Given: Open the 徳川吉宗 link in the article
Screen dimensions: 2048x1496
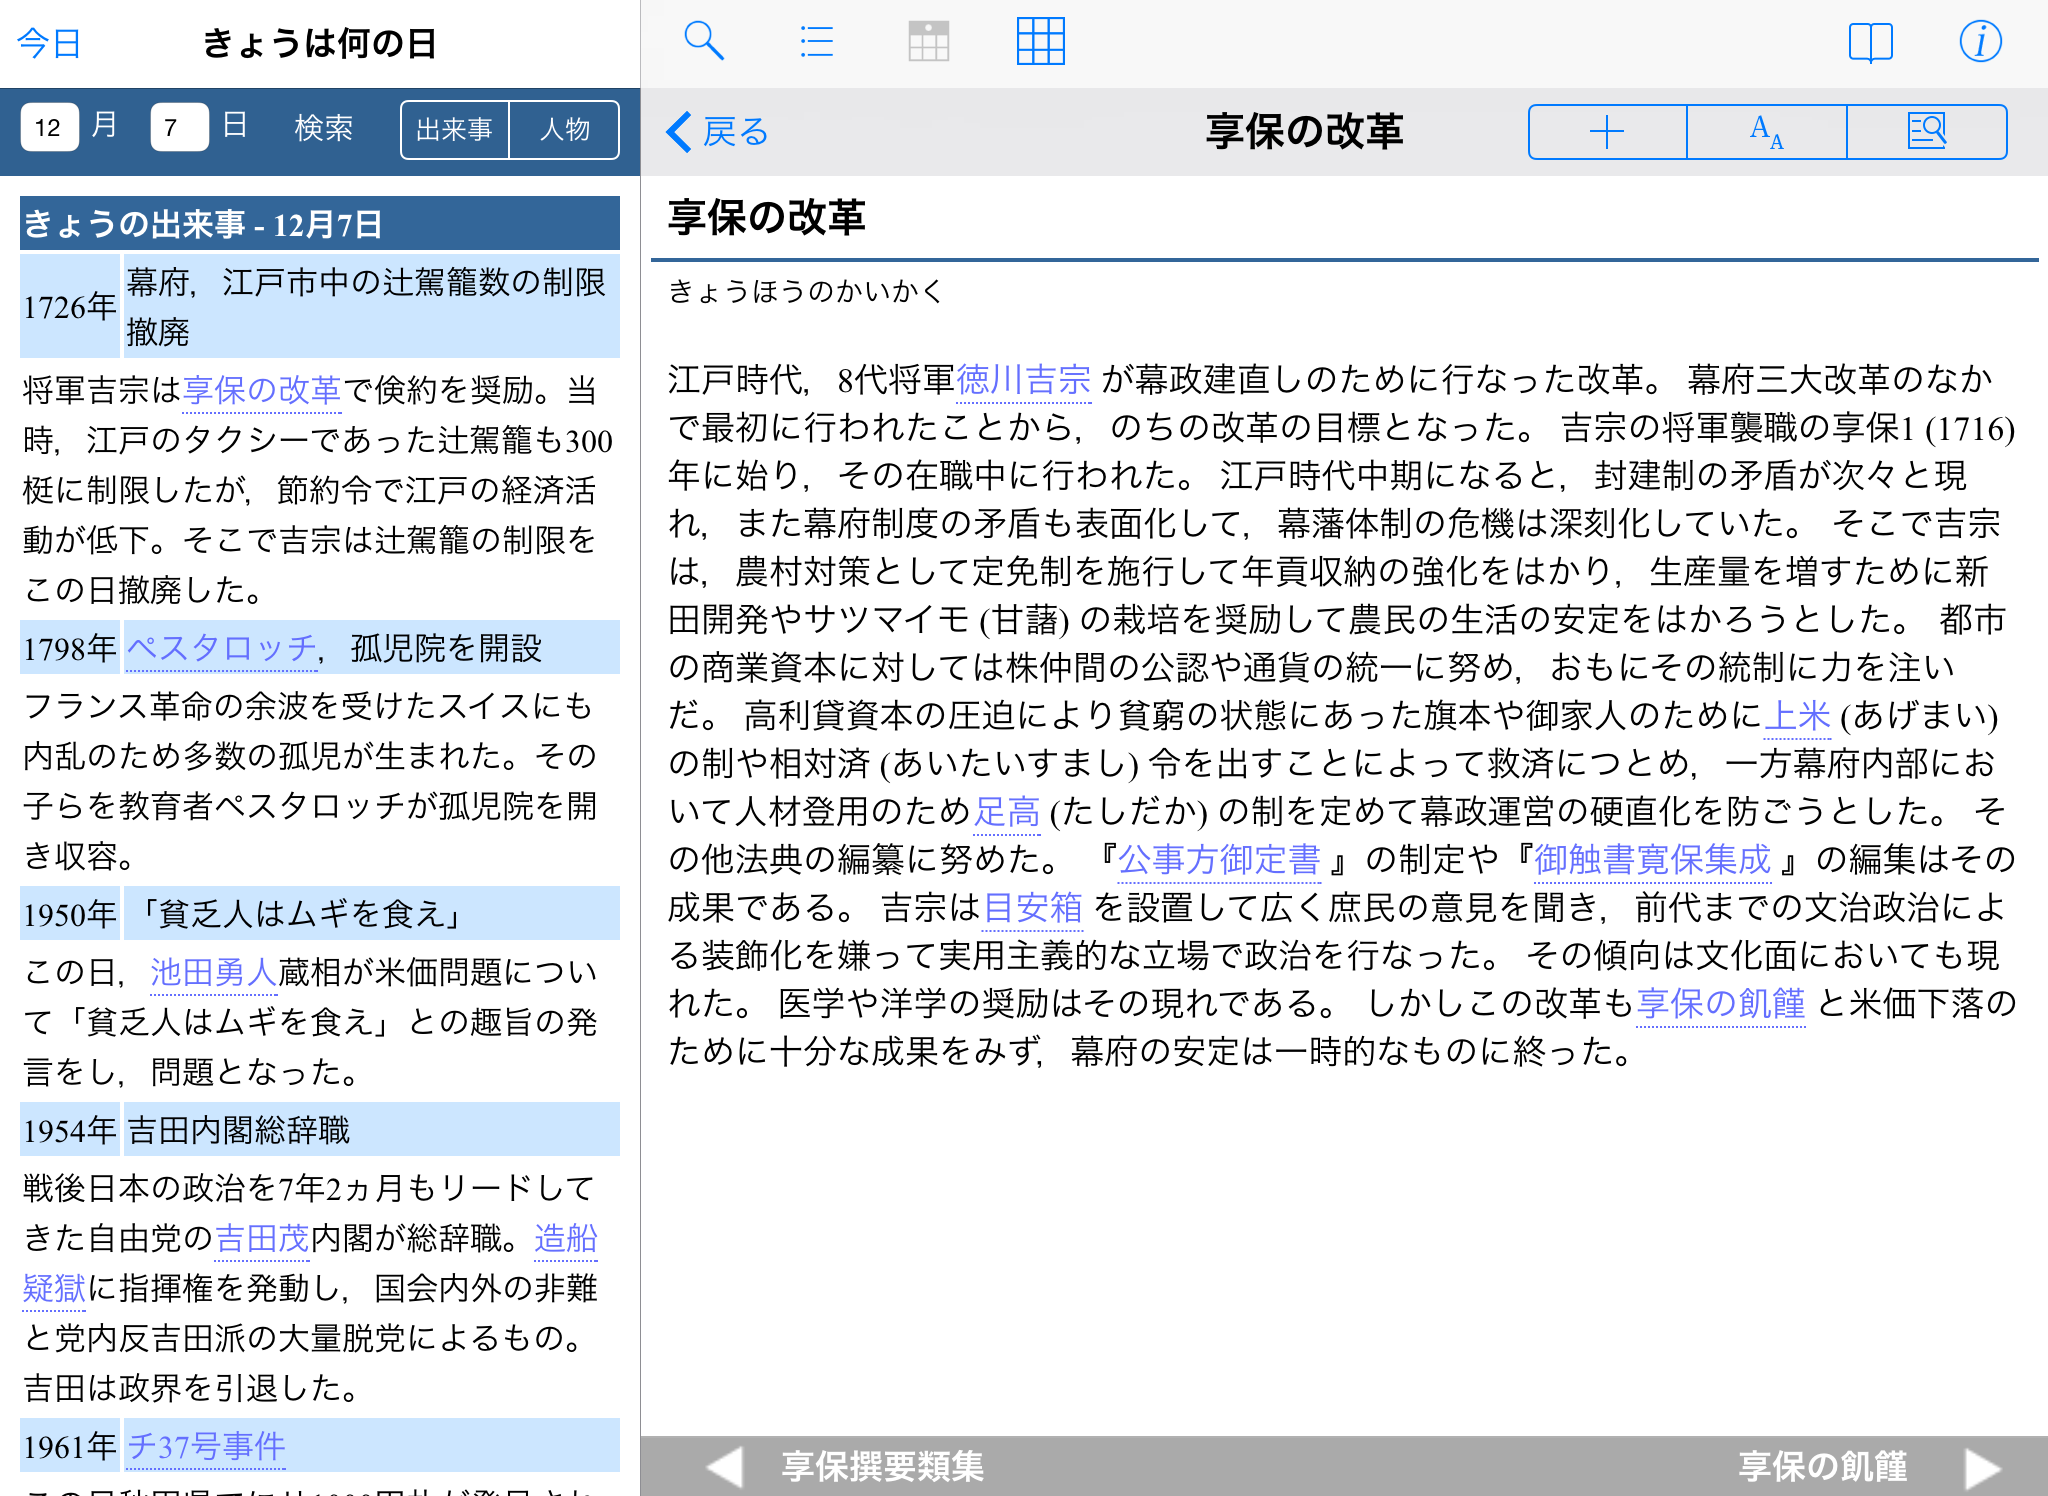Looking at the screenshot, I should [1023, 380].
